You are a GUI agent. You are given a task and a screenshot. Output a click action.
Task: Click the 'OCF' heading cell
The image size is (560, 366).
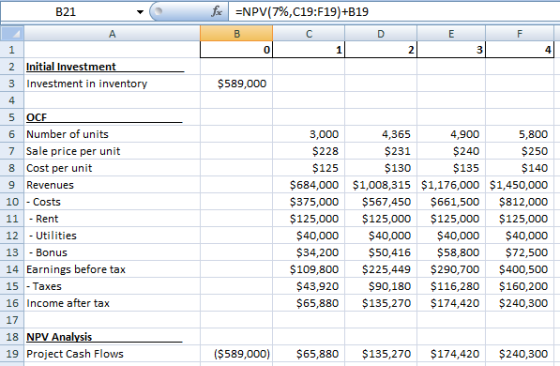(112, 117)
